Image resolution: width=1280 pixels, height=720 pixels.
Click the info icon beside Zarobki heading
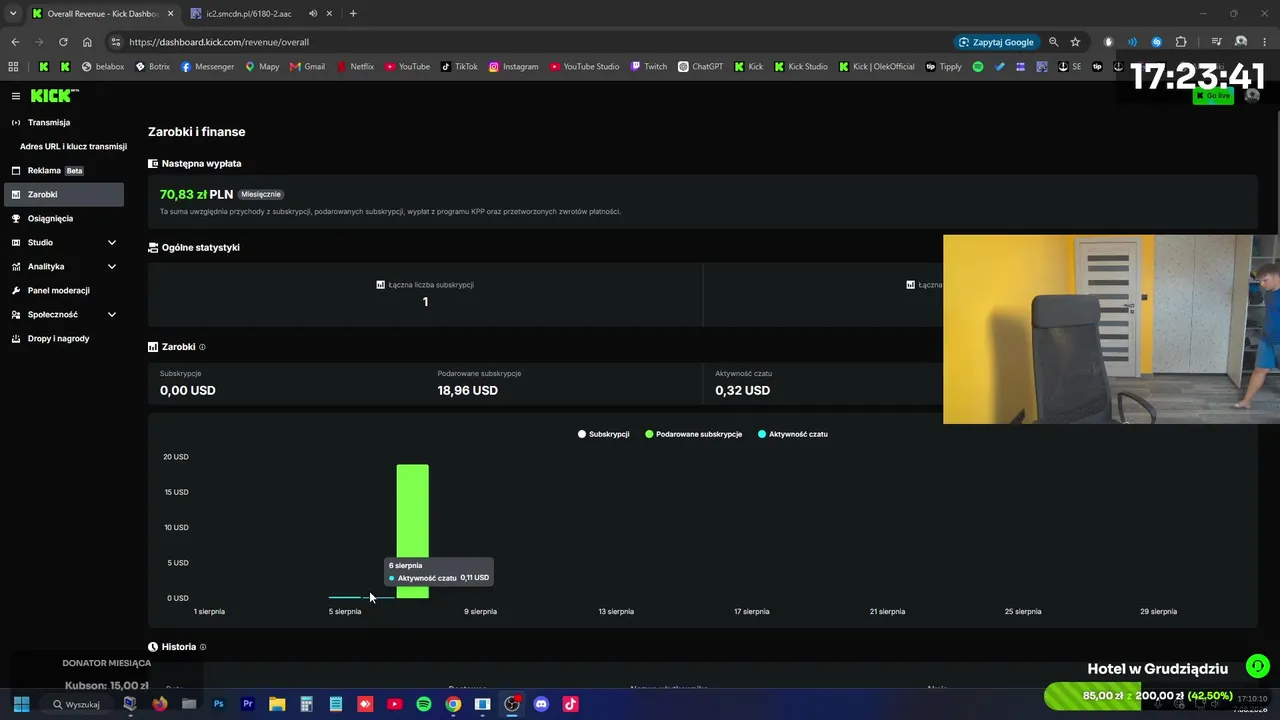click(x=202, y=347)
